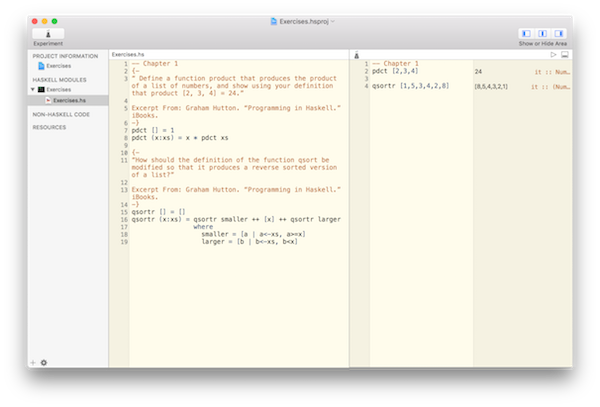Toggle the middle editor area button
The width and height of the screenshot is (600, 407).
pyautogui.click(x=543, y=34)
